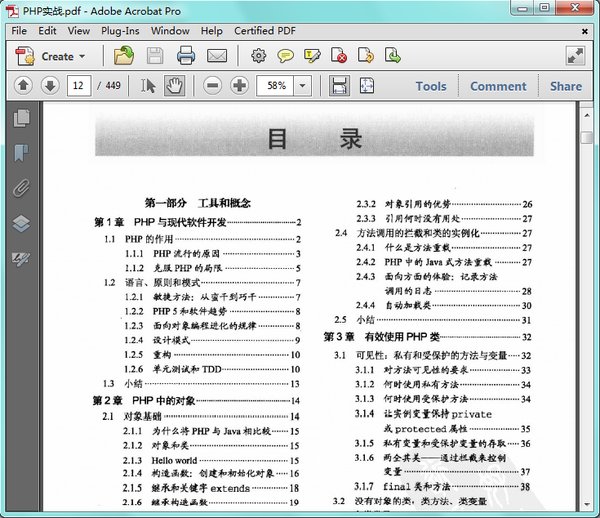
Task: Open the zoom percentage dropdown
Action: click(x=303, y=86)
